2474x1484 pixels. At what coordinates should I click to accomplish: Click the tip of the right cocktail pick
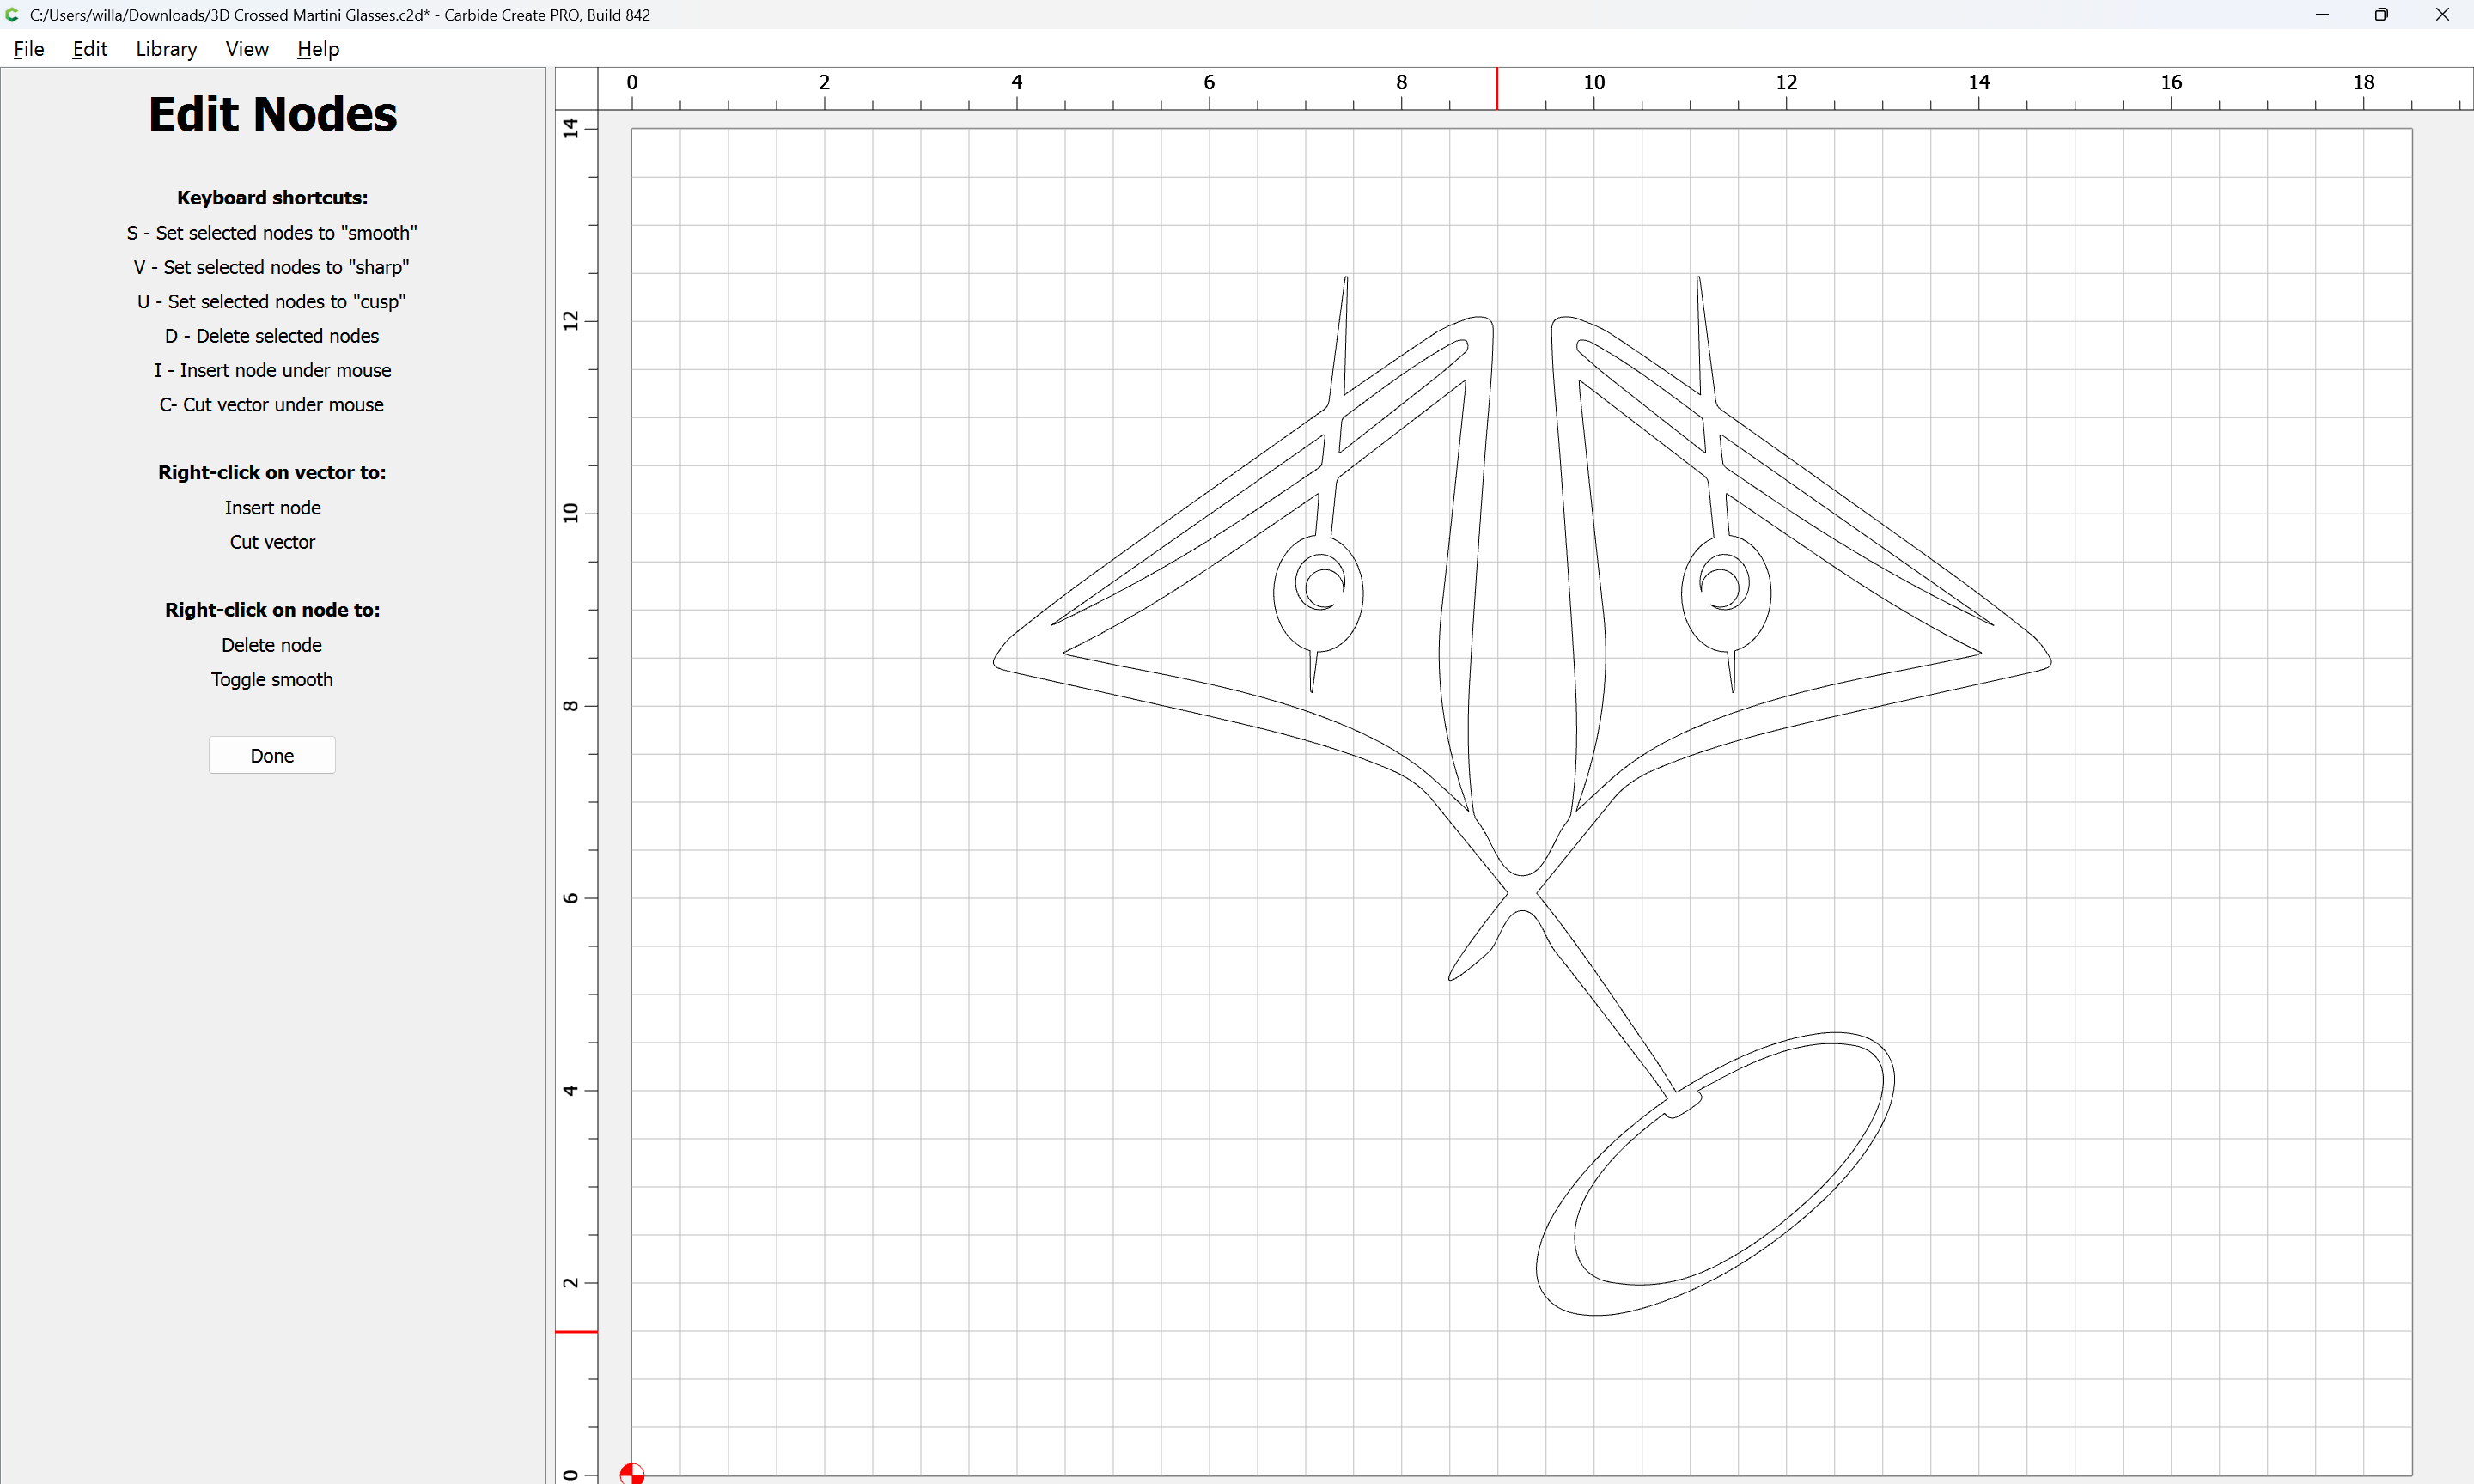pos(1698,279)
